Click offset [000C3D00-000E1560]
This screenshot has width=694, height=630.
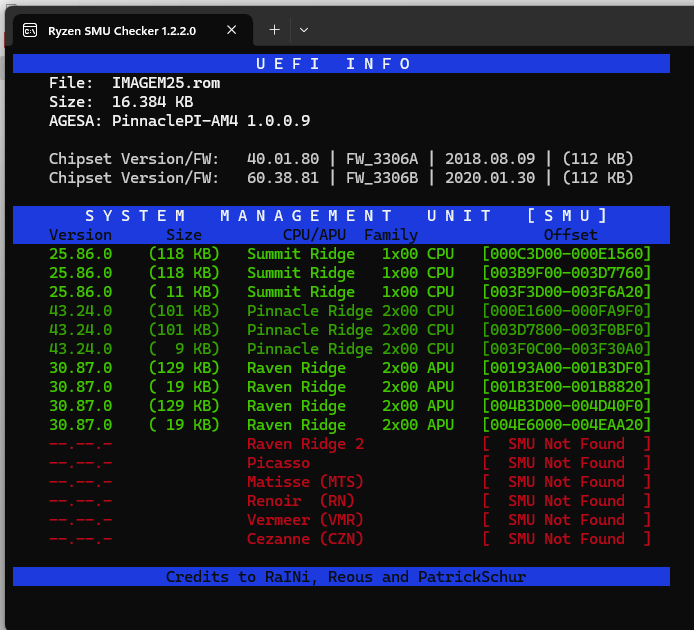tap(567, 254)
